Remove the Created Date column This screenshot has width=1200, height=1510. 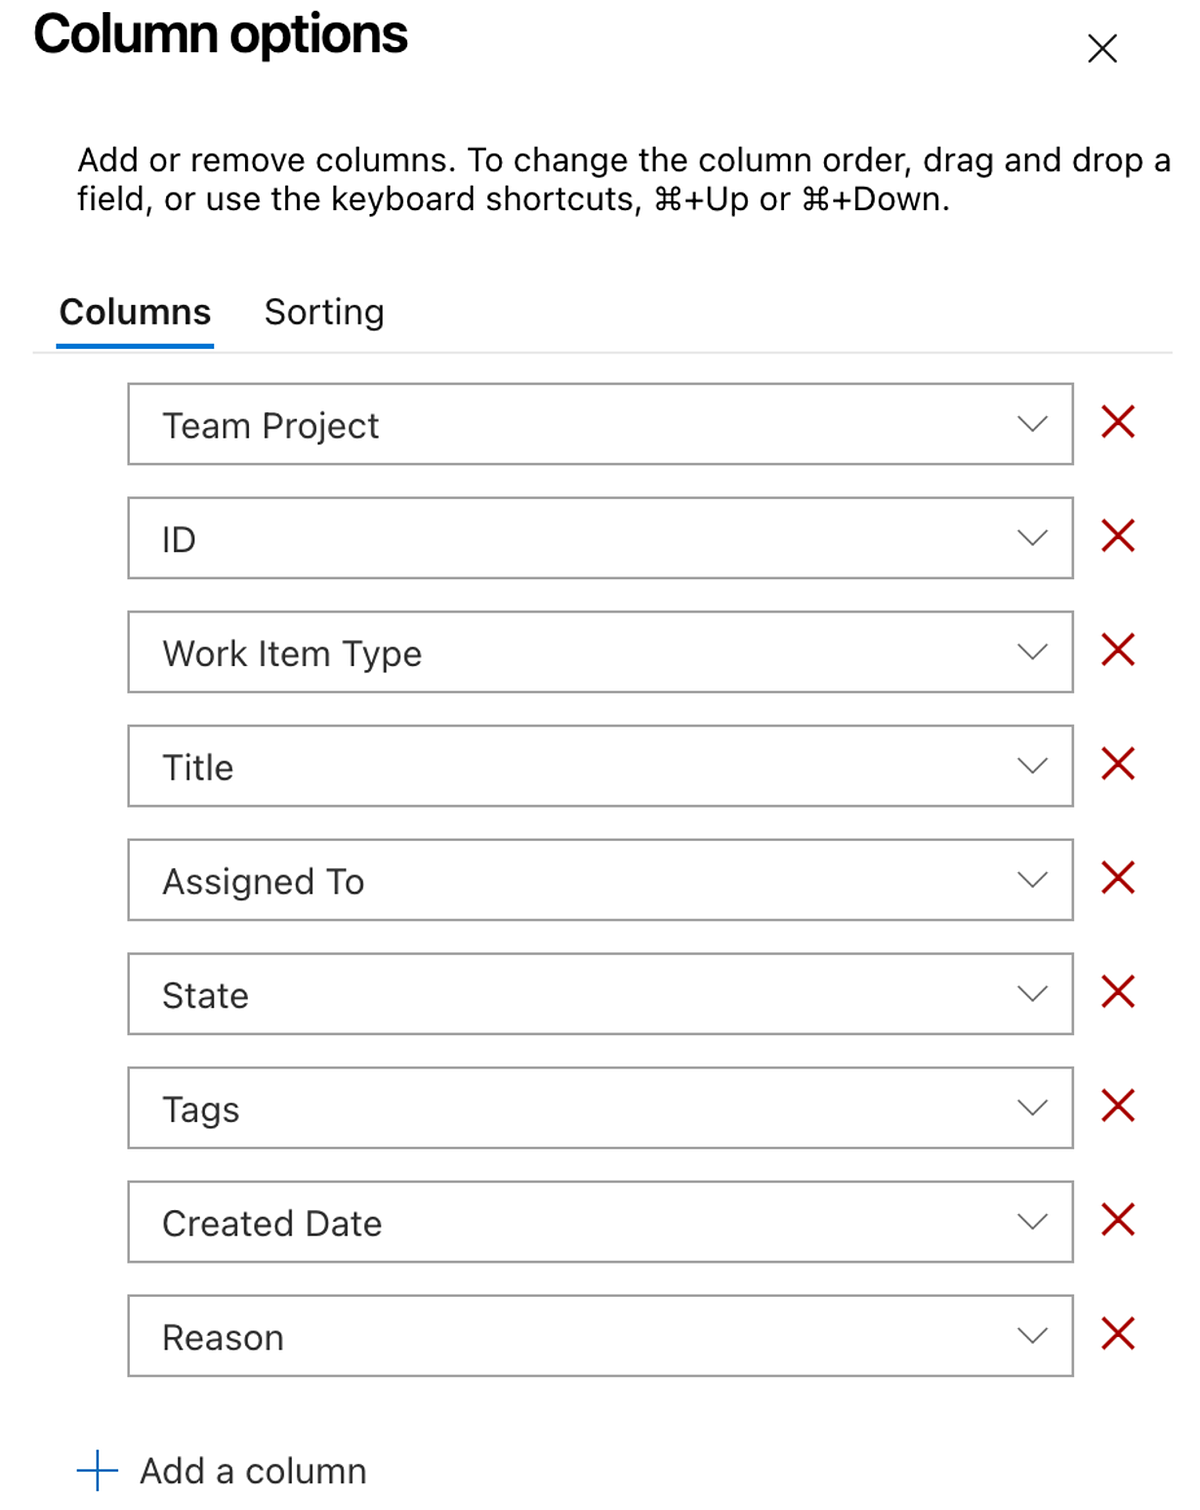point(1117,1220)
